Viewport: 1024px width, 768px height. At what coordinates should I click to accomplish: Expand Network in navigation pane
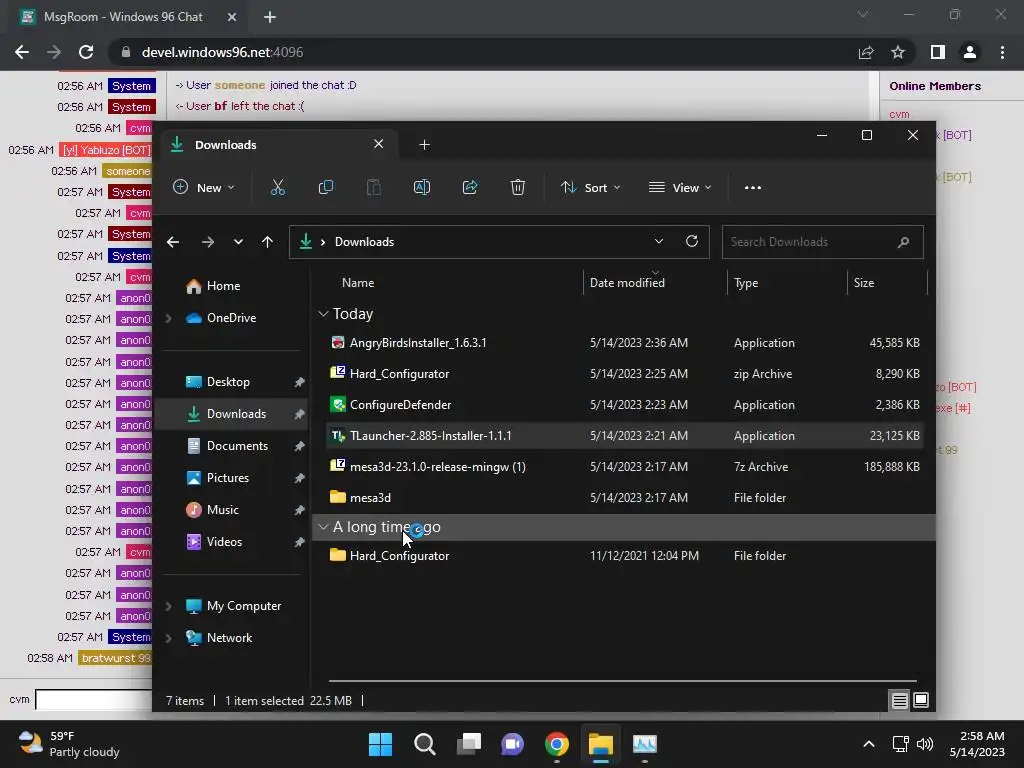(168, 638)
